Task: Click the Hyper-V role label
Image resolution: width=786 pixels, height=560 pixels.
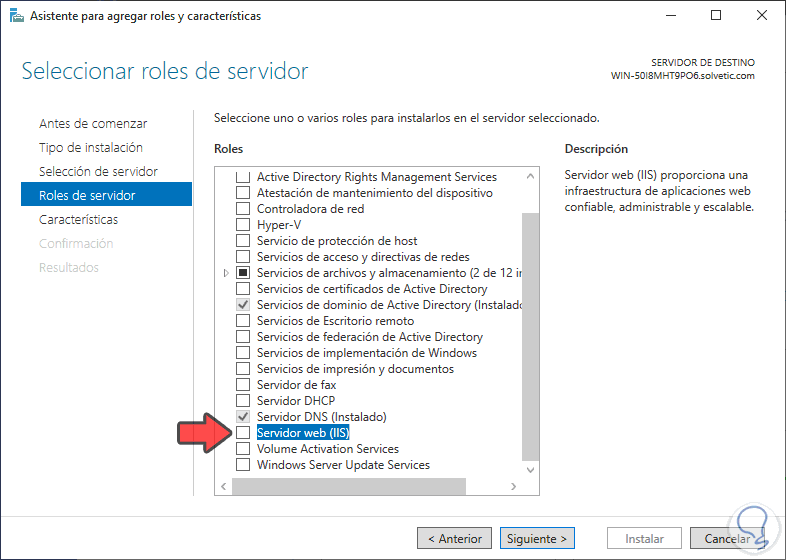Action: coord(279,225)
